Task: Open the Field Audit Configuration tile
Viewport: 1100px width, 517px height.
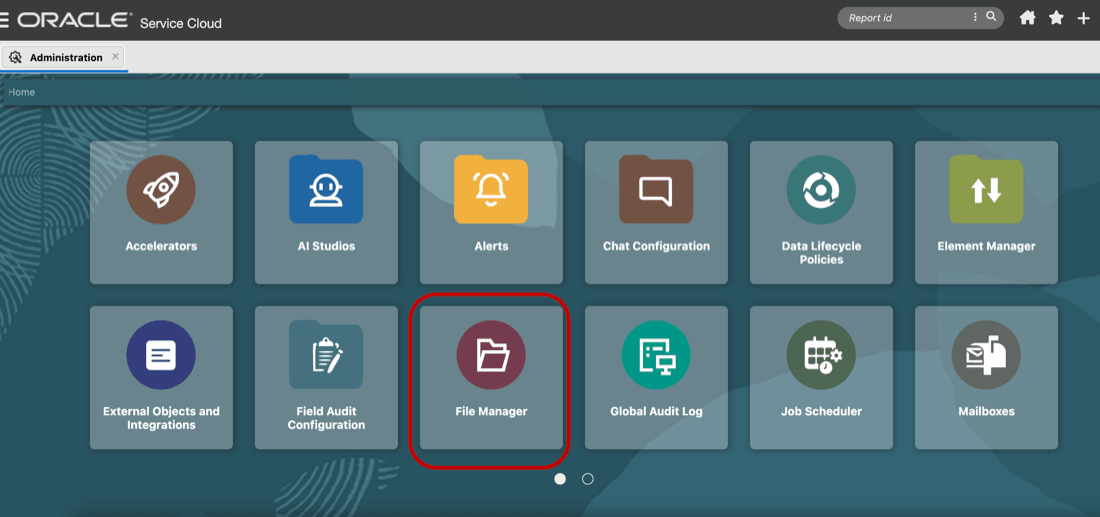Action: click(x=326, y=377)
